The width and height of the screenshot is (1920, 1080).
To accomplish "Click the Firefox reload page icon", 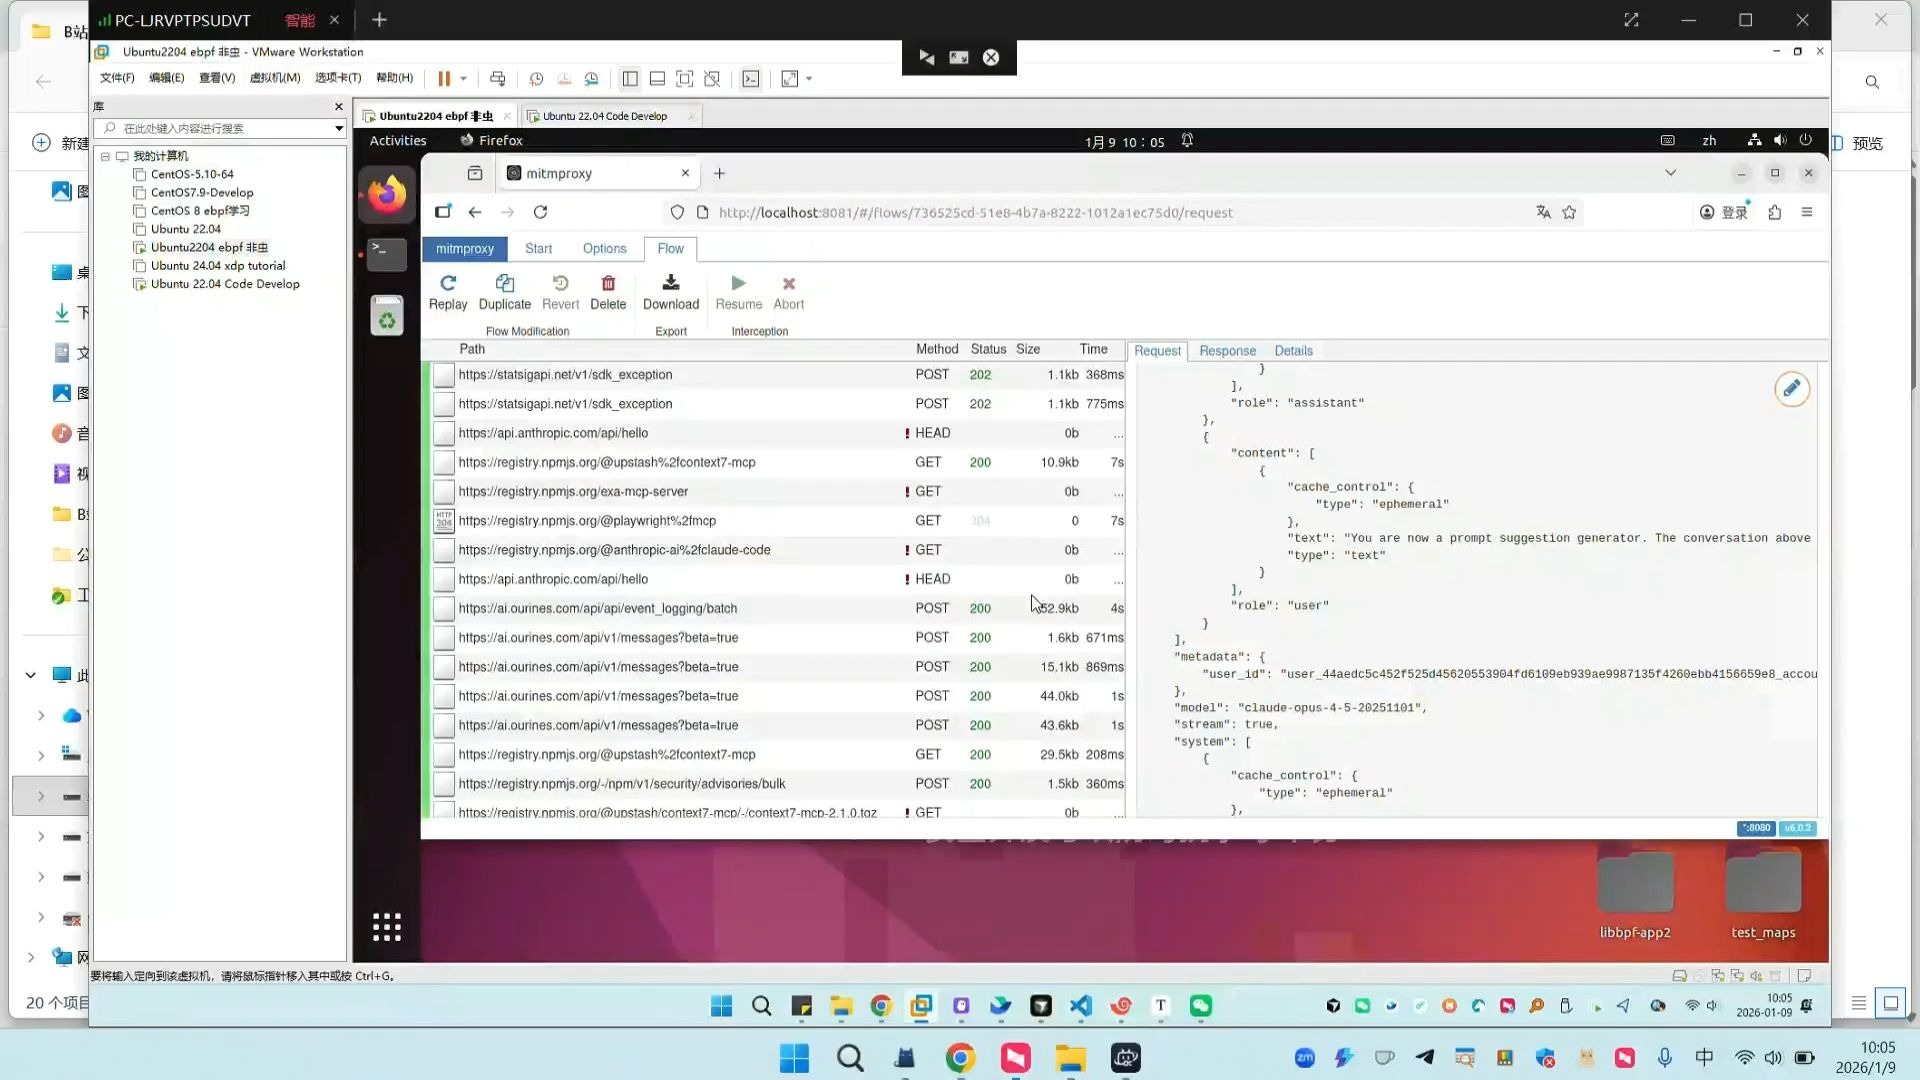I will tap(540, 212).
